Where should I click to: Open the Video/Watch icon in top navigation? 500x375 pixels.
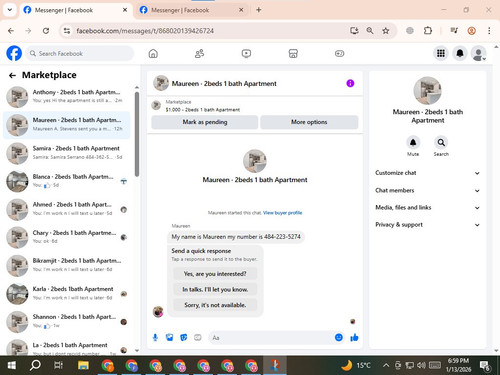246,53
